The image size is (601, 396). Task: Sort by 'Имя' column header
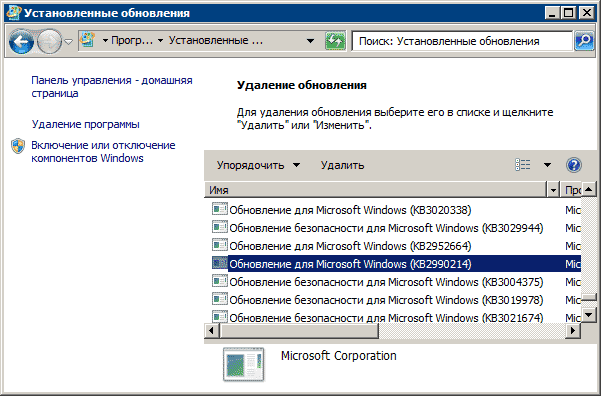tap(376, 190)
